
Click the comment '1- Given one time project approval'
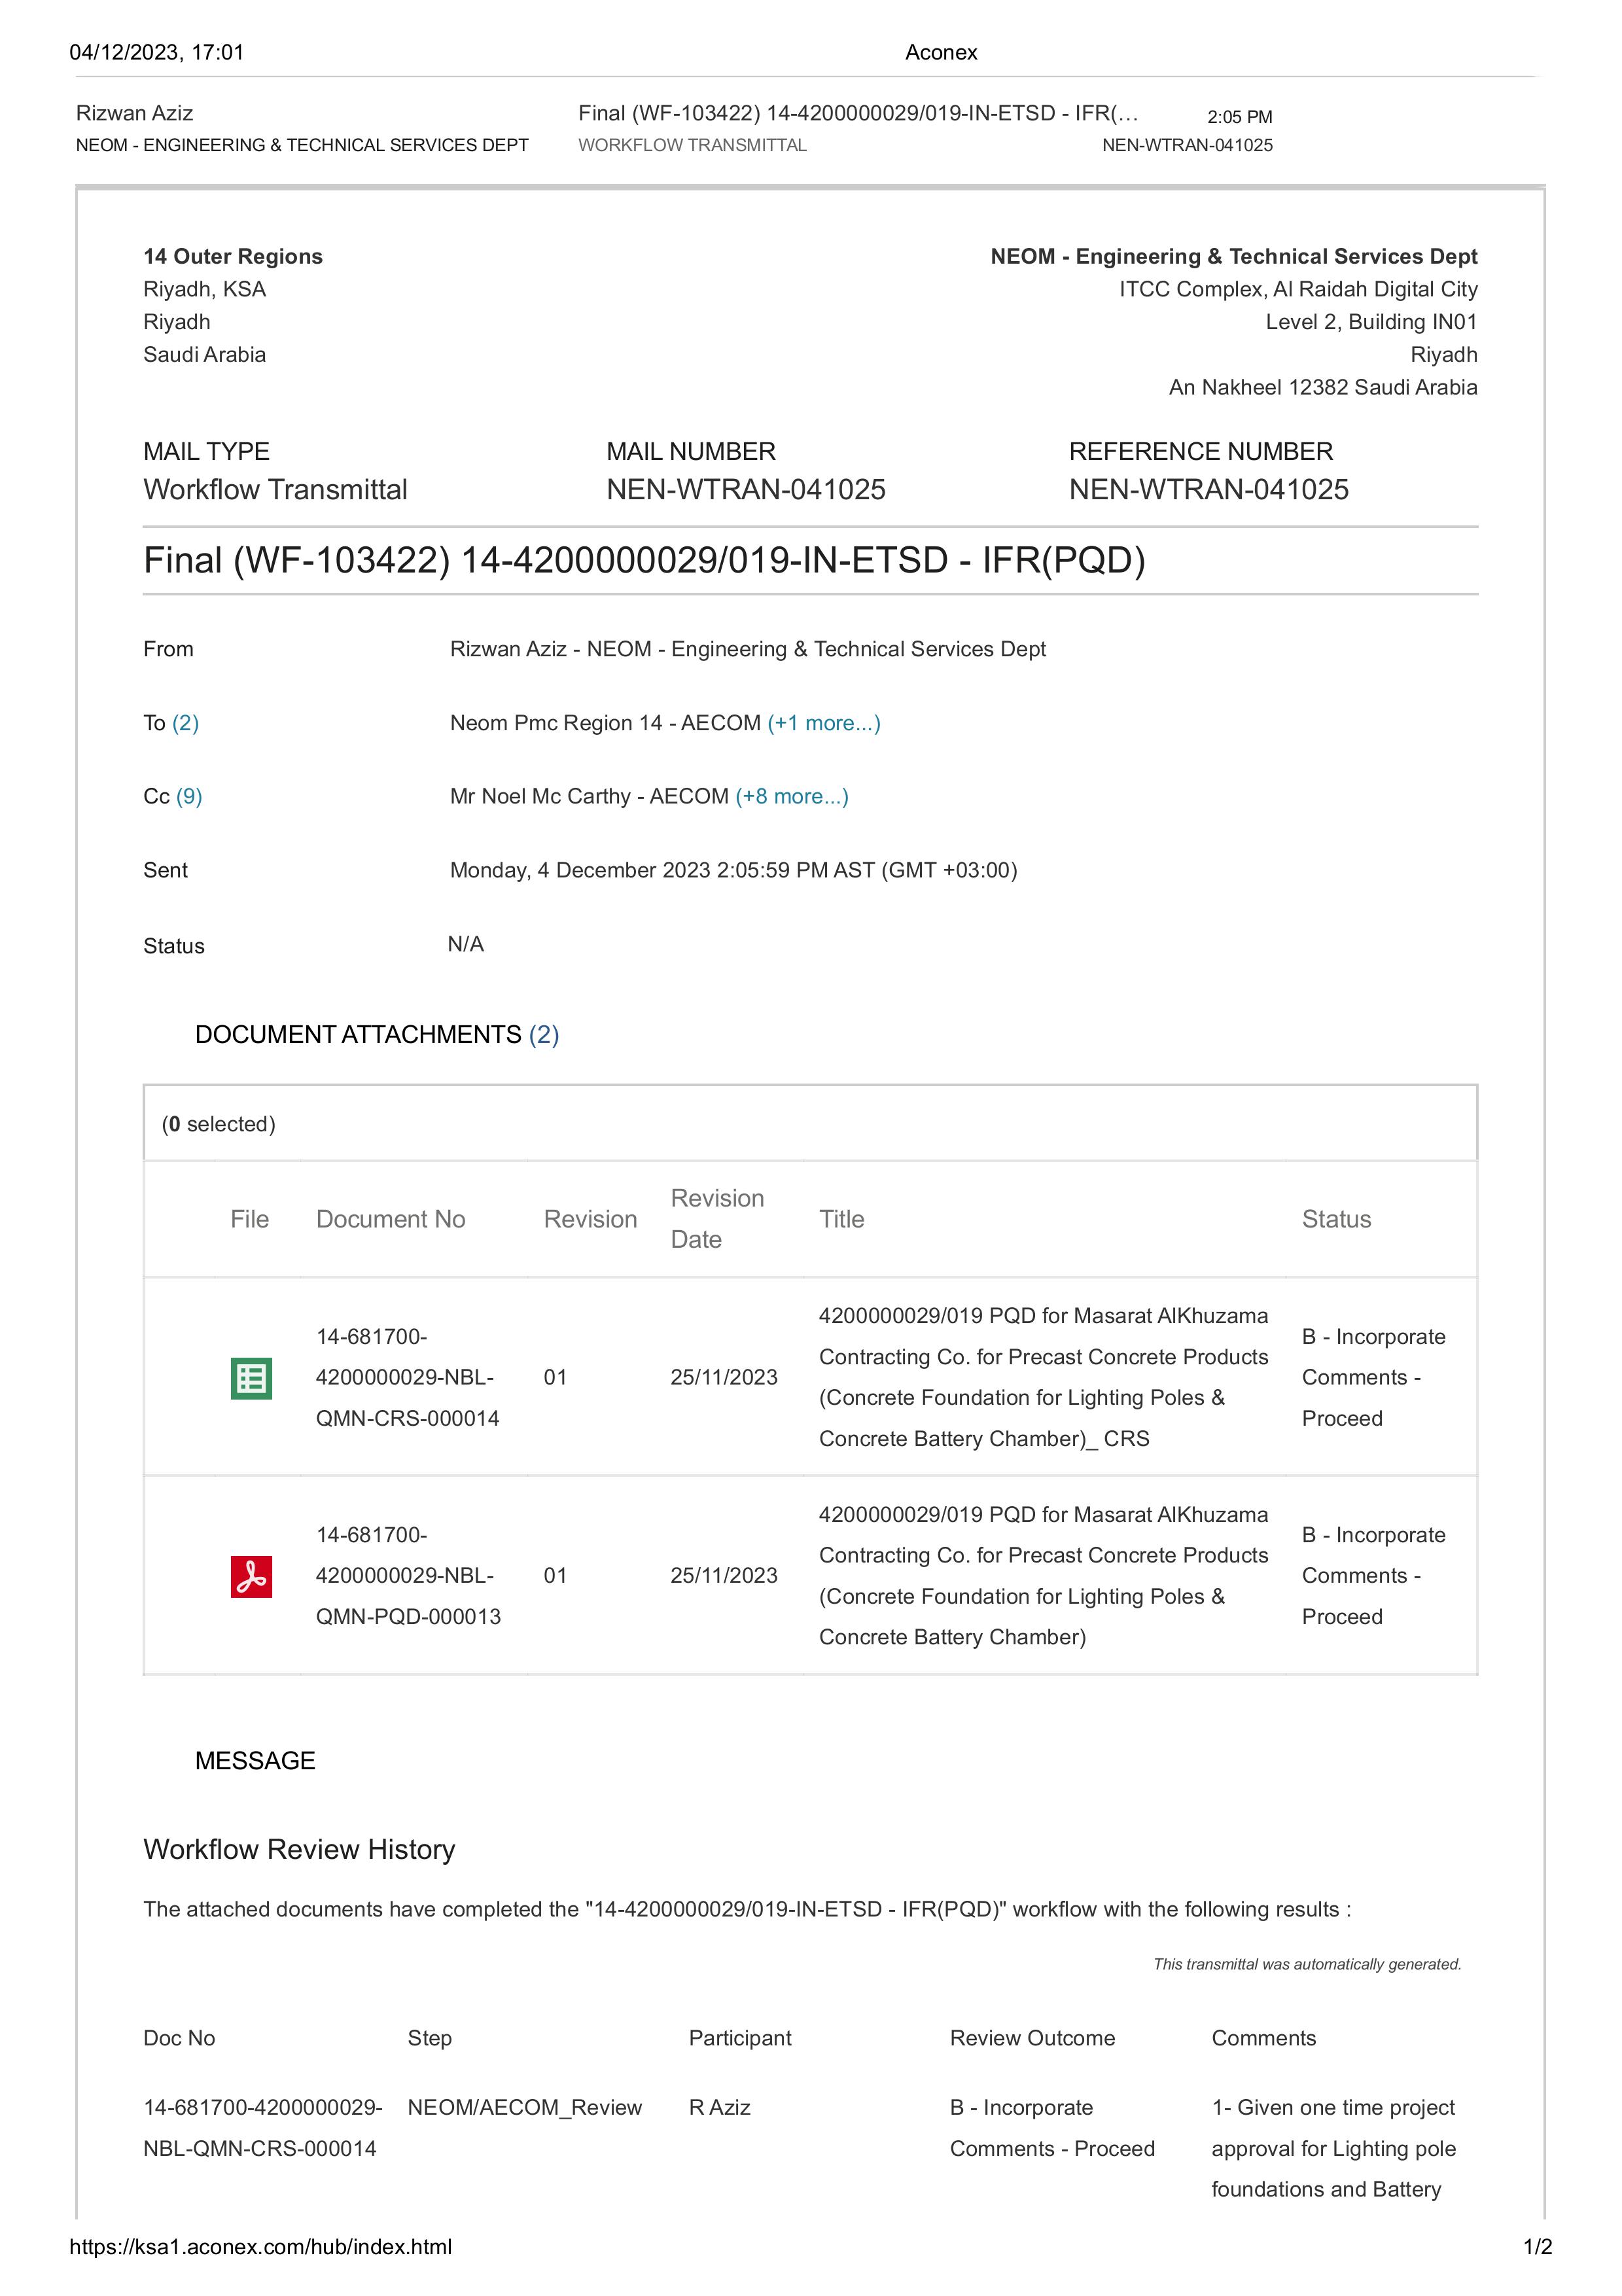[x=1334, y=2148]
